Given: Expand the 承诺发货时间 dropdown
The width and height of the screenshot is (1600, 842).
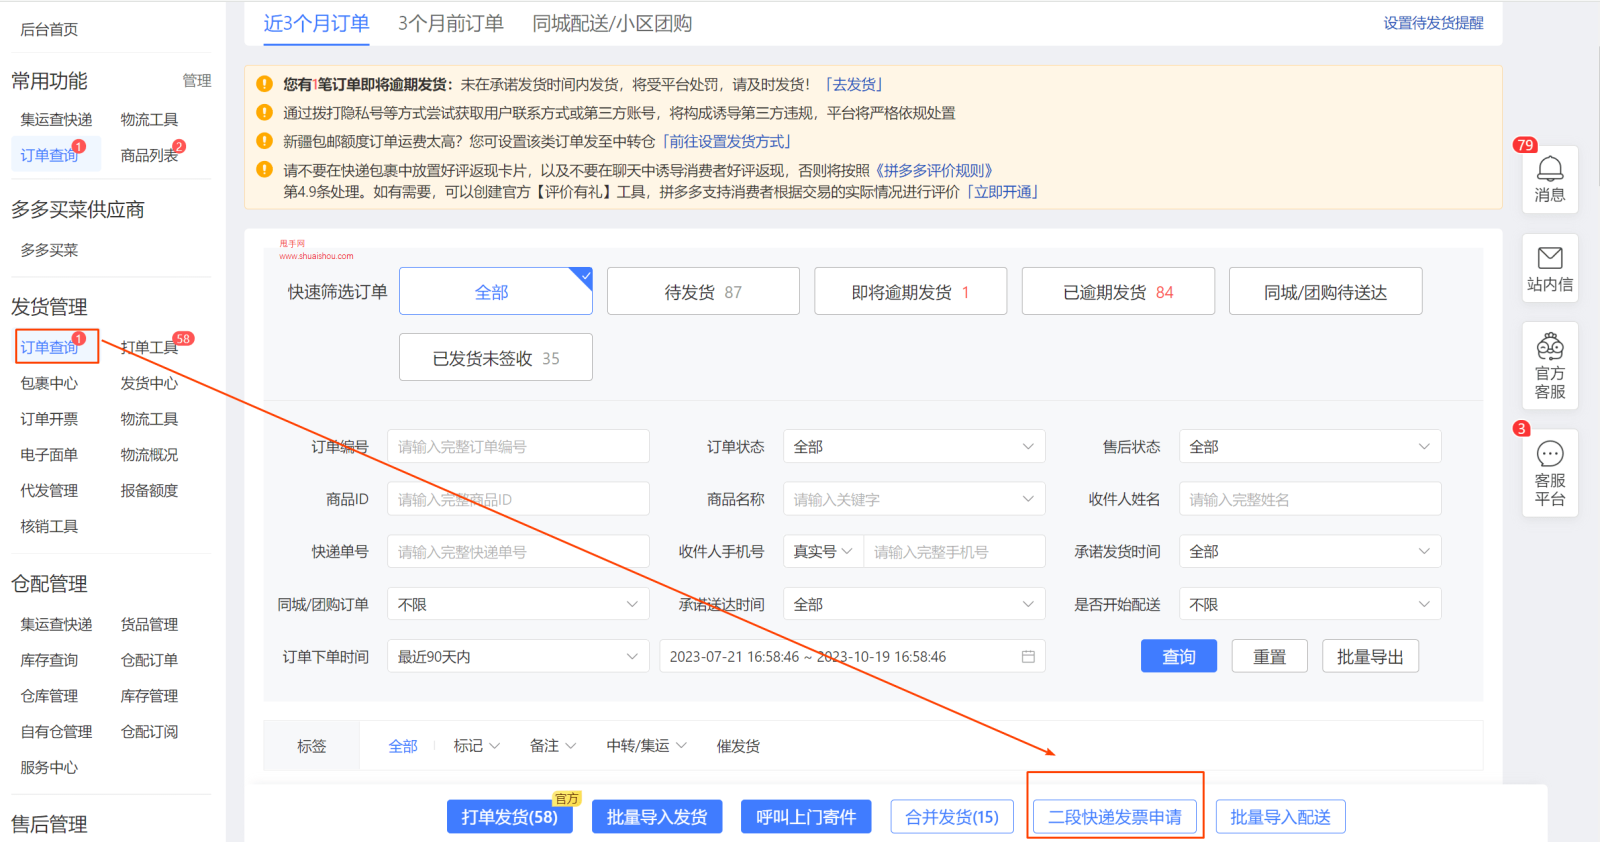Looking at the screenshot, I should (x=1310, y=552).
